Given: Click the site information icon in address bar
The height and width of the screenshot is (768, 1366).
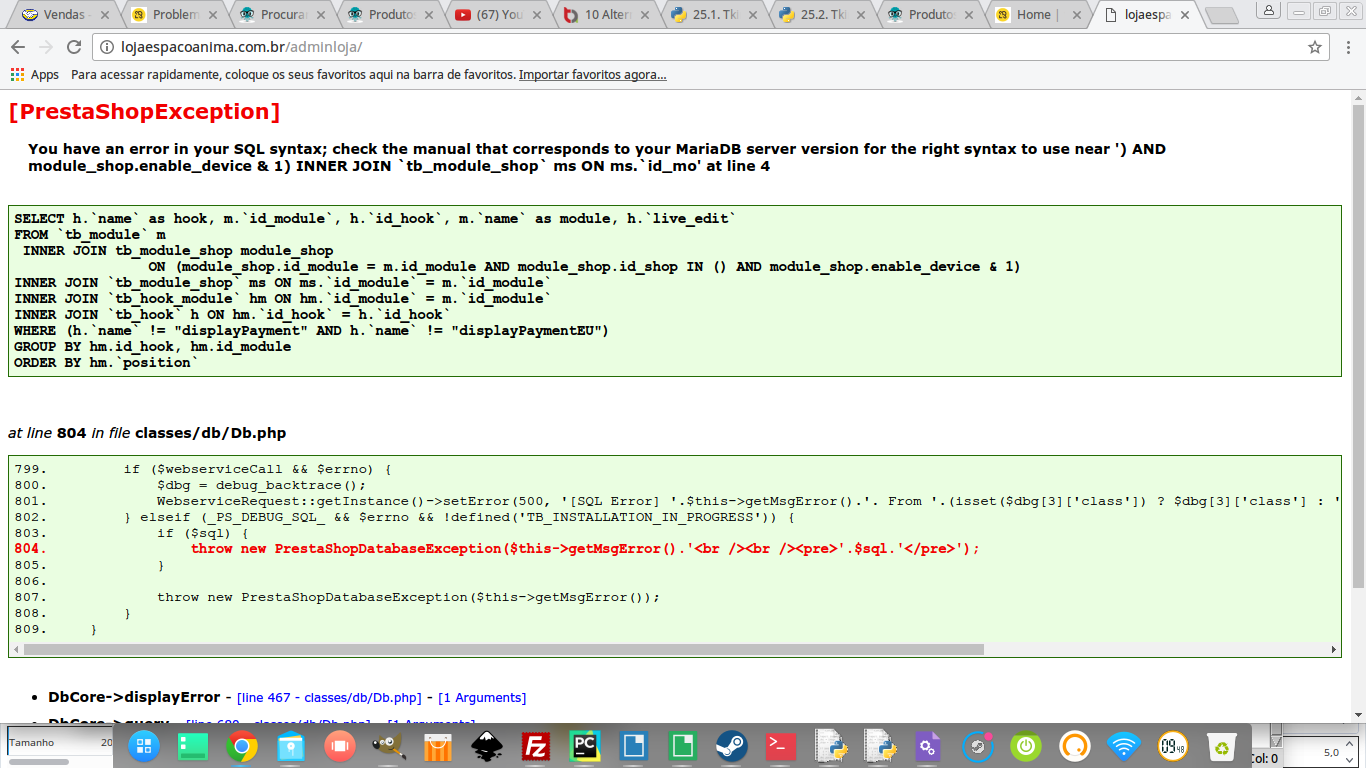Looking at the screenshot, I should (x=107, y=47).
